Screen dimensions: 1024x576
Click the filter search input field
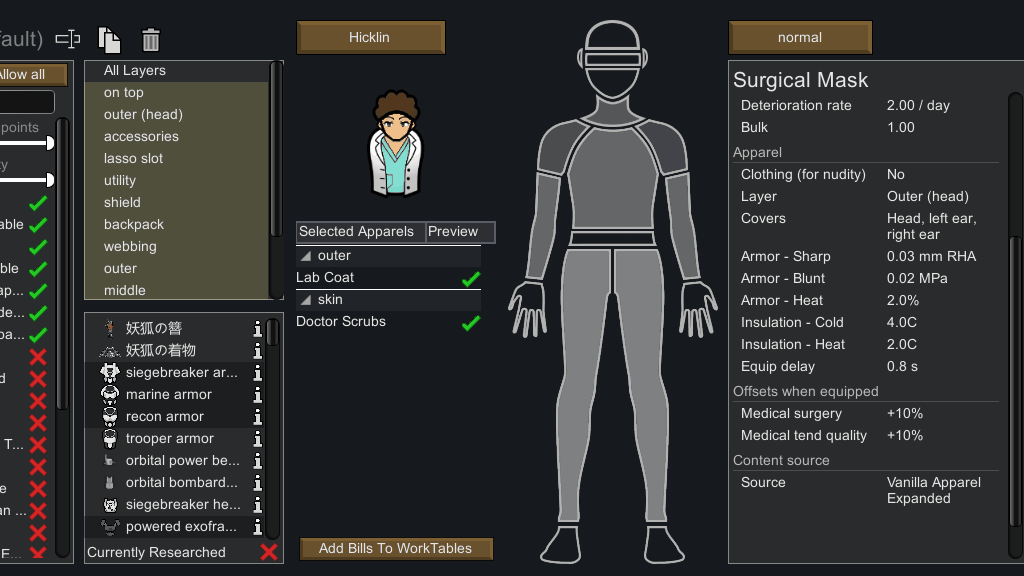point(27,102)
